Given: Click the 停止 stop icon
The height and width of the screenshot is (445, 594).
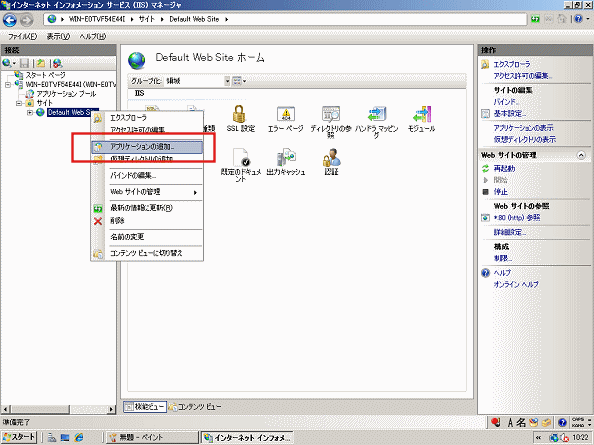Looking at the screenshot, I should click(485, 192).
